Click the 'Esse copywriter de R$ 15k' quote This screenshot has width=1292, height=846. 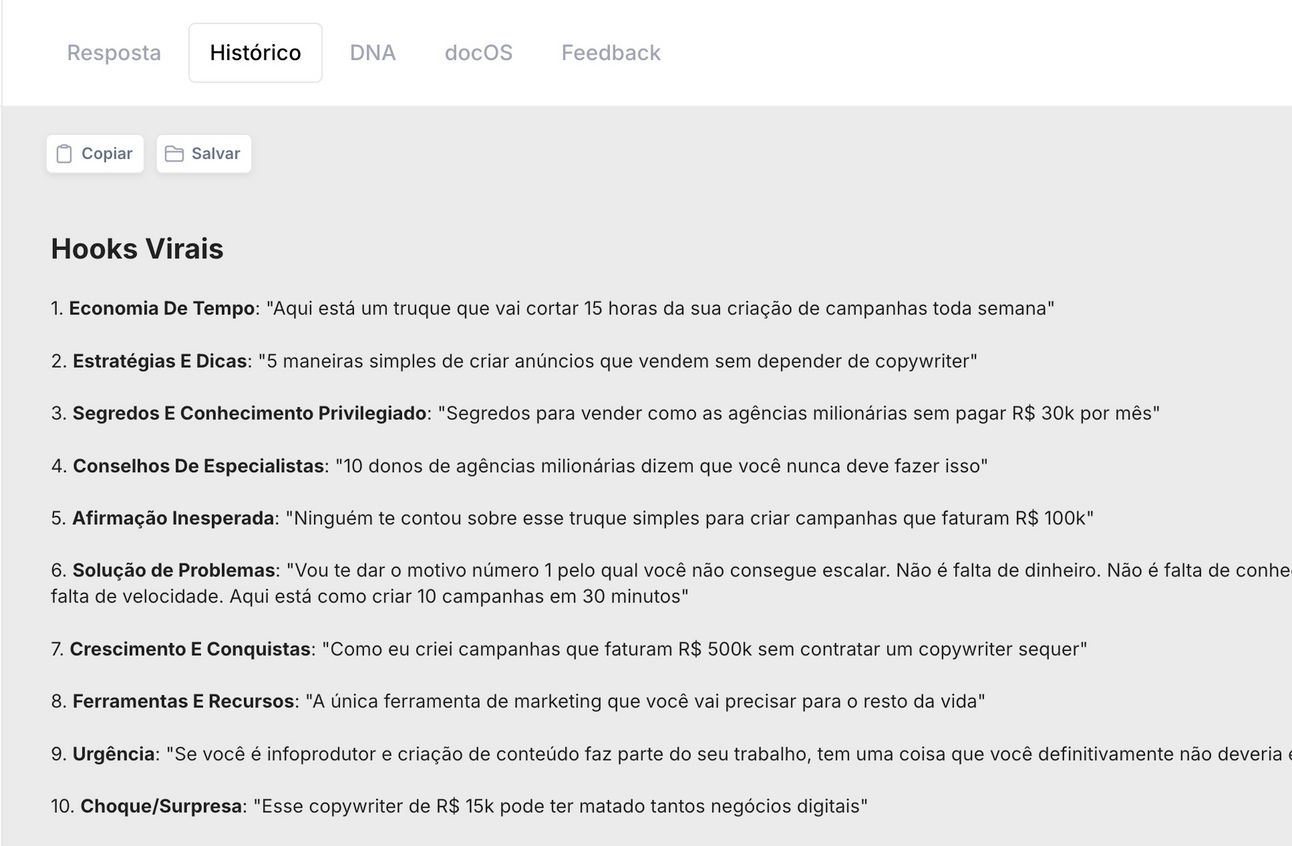pyautogui.click(x=560, y=806)
